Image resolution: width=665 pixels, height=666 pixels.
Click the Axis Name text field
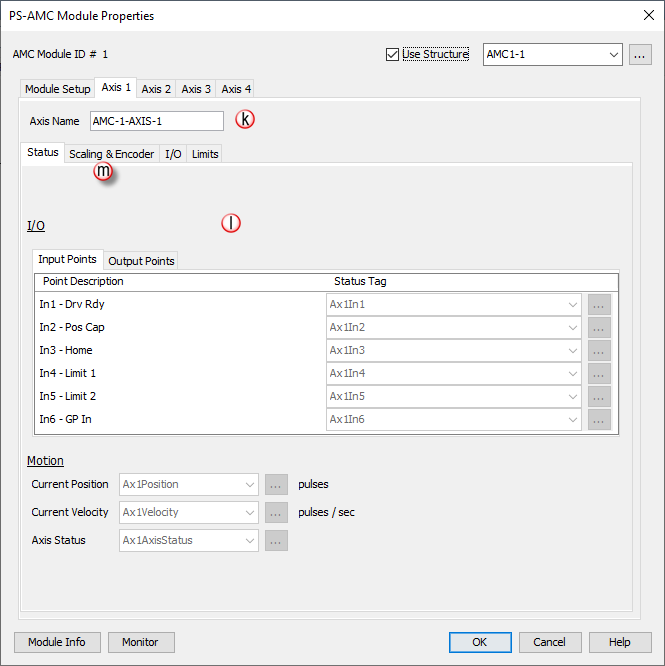pos(157,121)
